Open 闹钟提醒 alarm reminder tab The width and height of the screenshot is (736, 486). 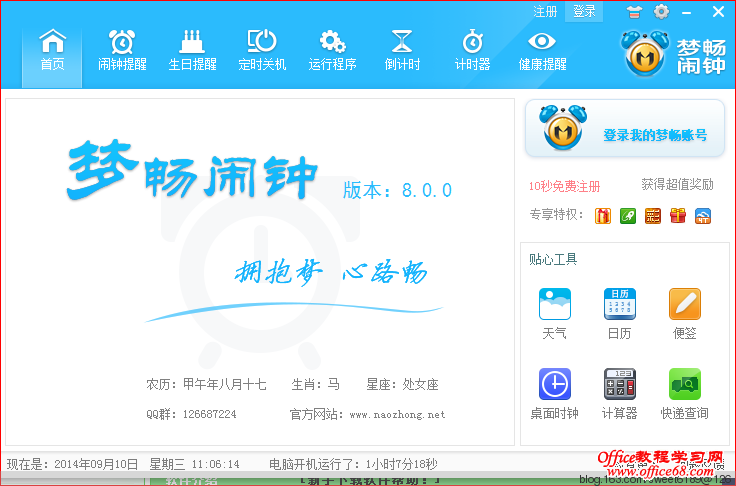[122, 51]
